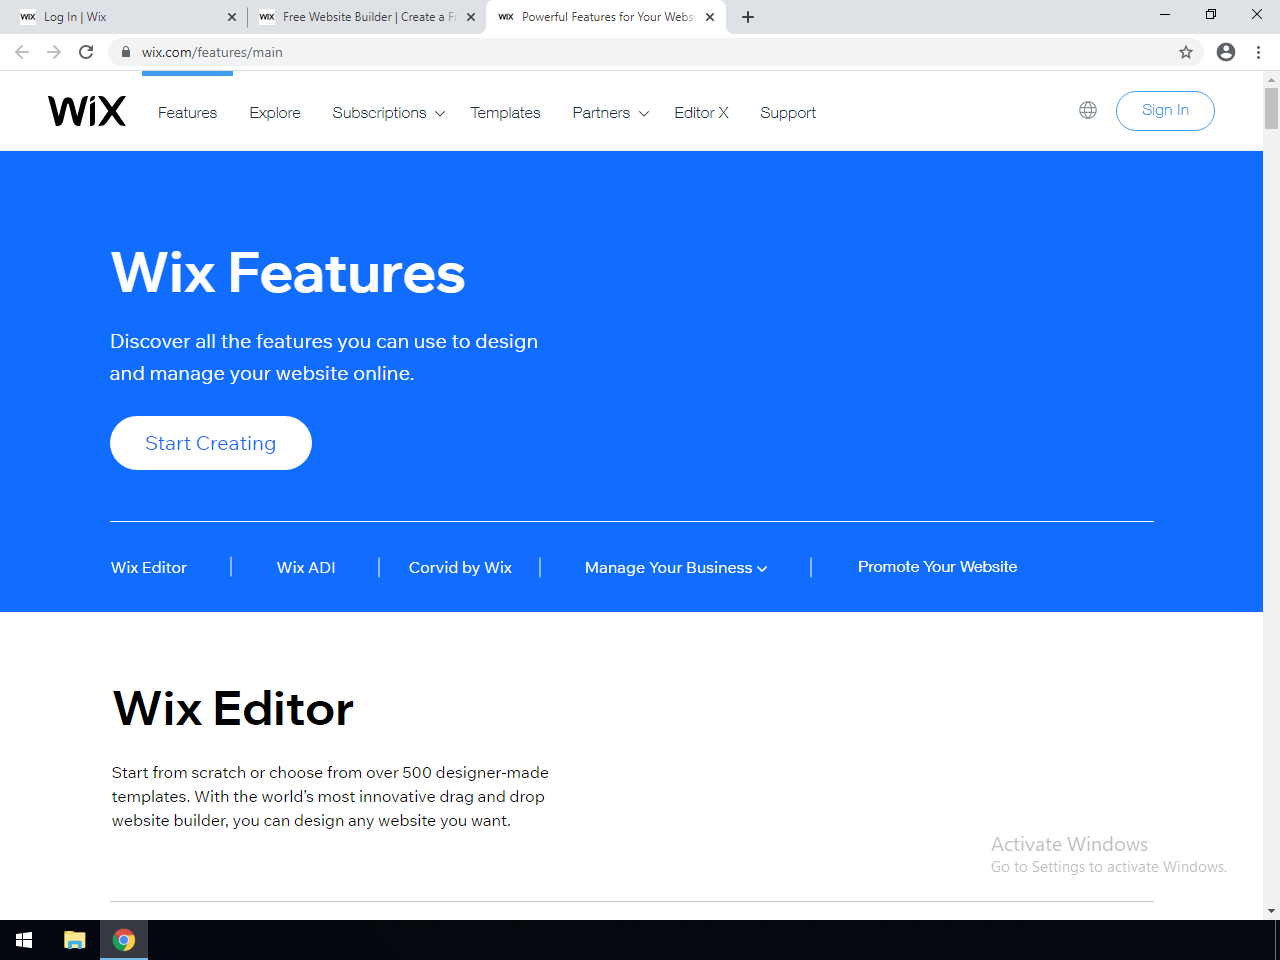Viewport: 1280px width, 960px height.
Task: Open the Windows Start menu
Action: 24,940
